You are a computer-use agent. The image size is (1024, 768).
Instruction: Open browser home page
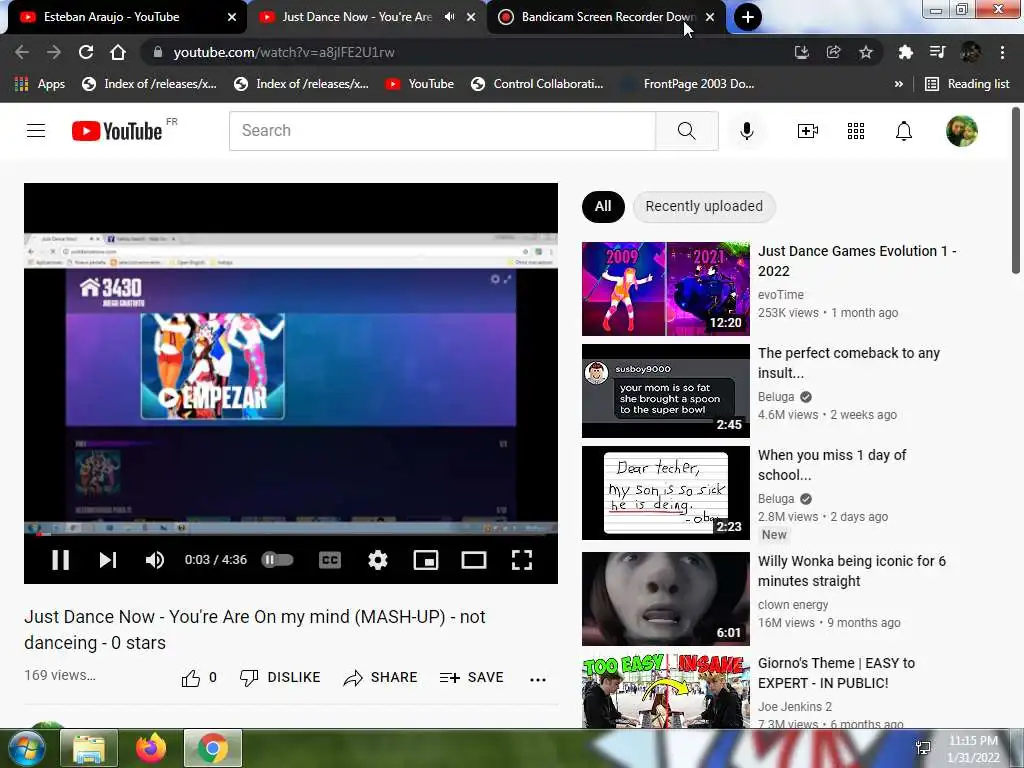pos(118,52)
